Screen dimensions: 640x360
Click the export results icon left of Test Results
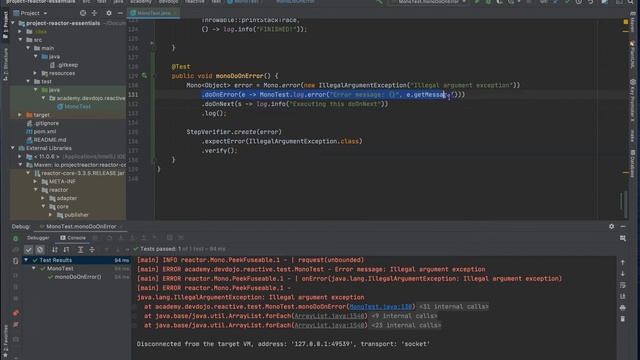[16, 260]
